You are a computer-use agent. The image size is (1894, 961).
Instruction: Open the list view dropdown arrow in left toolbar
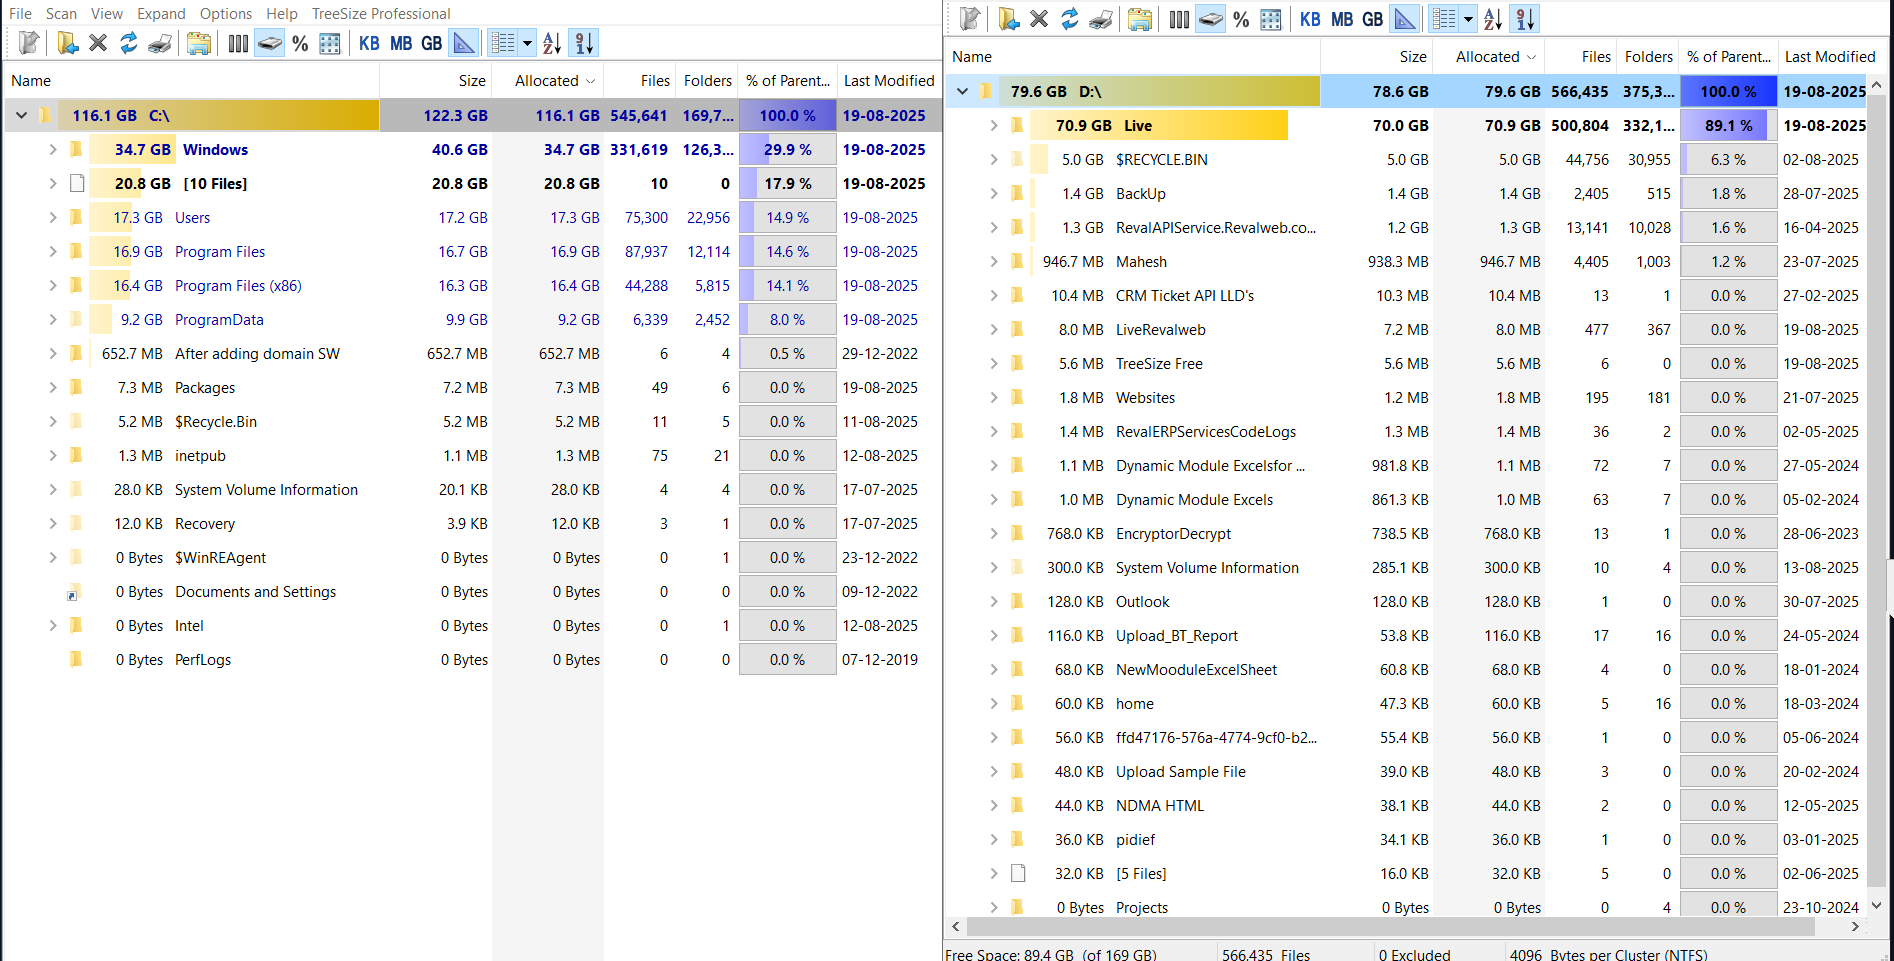[527, 43]
